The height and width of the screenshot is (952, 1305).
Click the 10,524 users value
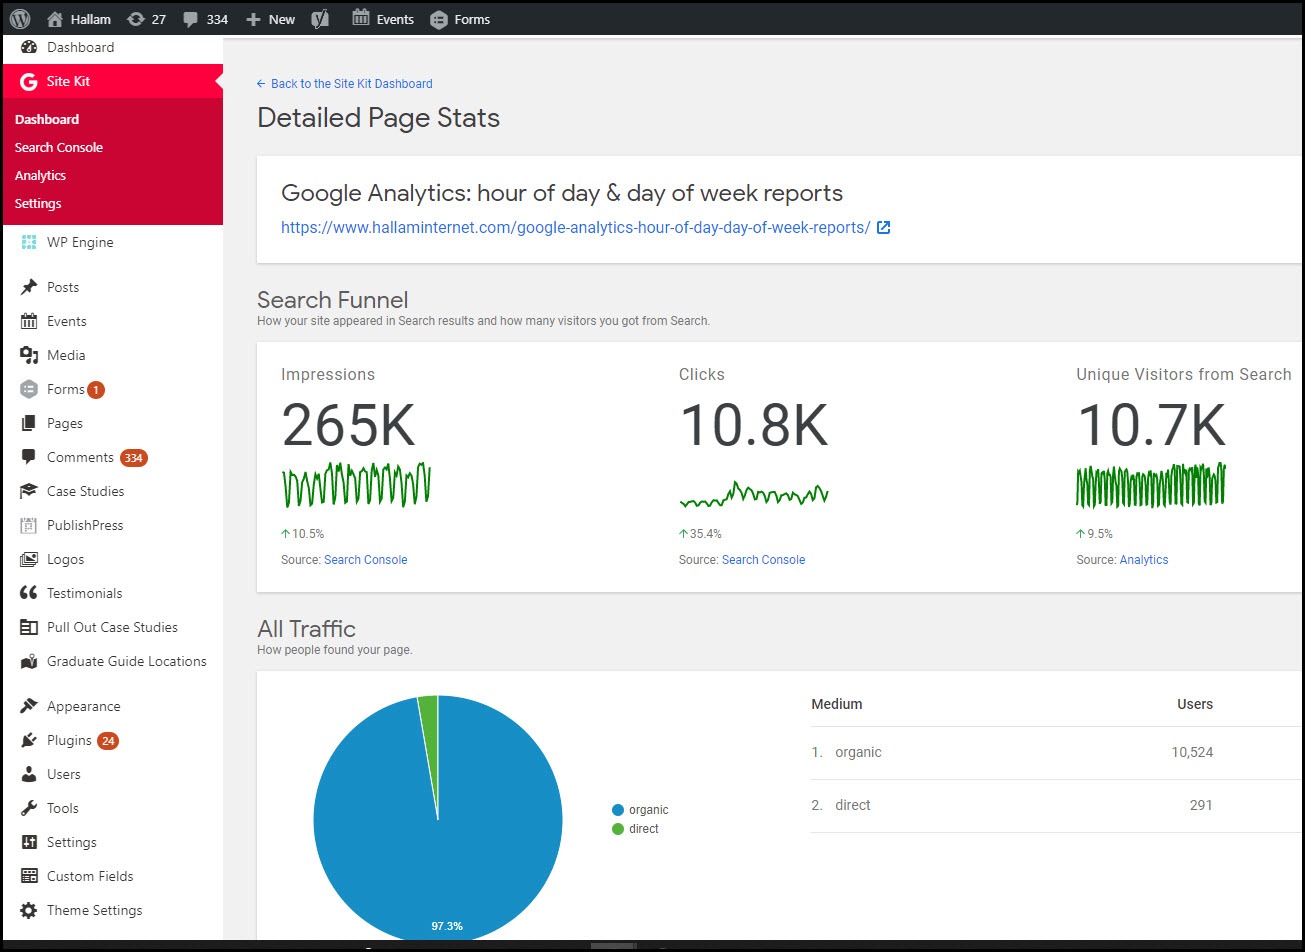(x=1192, y=752)
